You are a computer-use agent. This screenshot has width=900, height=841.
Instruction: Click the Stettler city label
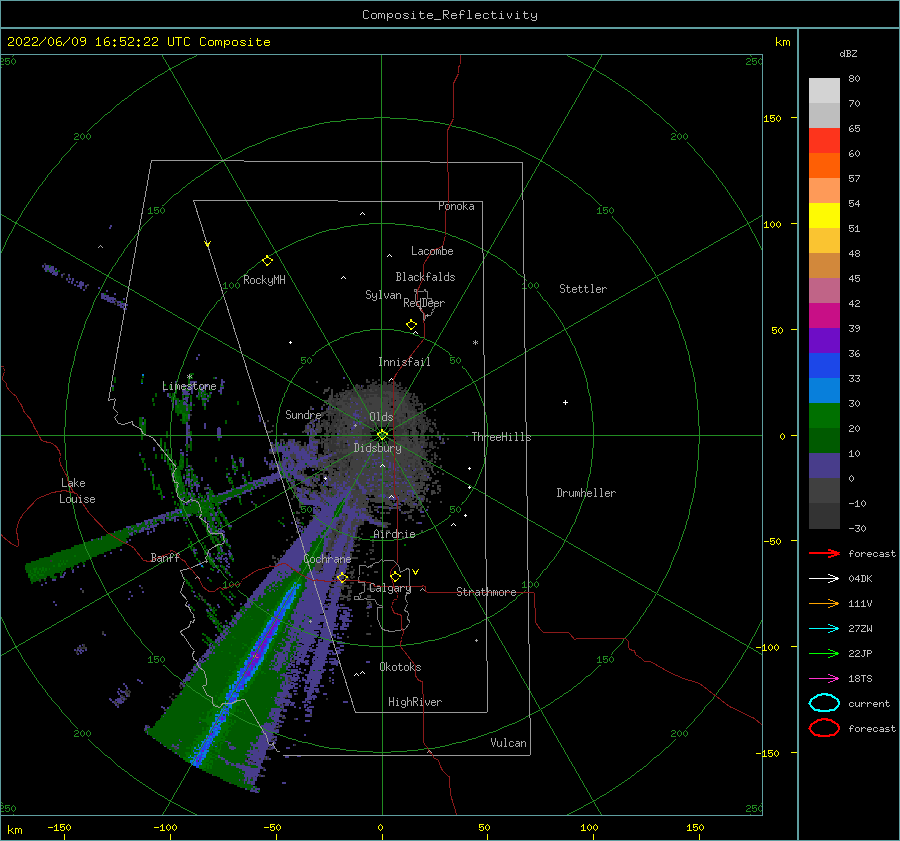click(x=583, y=289)
